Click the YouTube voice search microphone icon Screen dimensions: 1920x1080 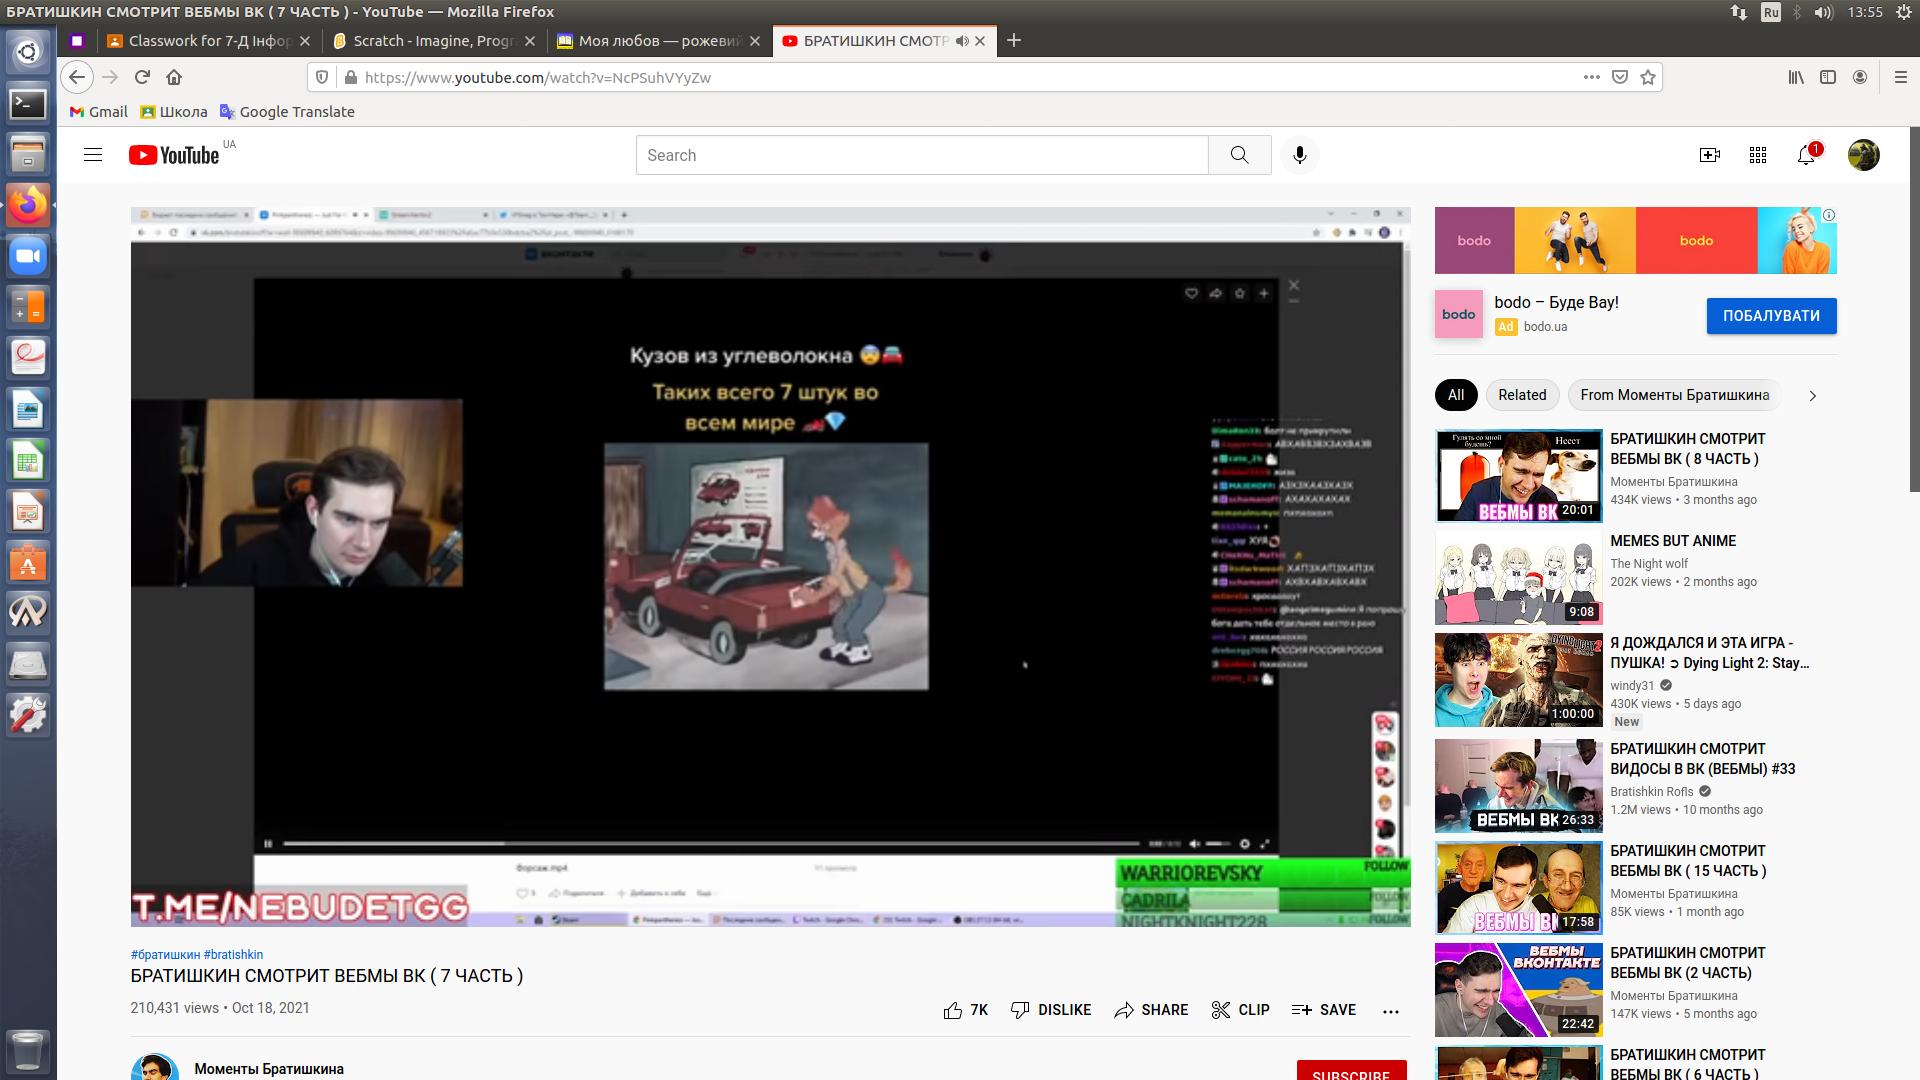coord(1299,155)
